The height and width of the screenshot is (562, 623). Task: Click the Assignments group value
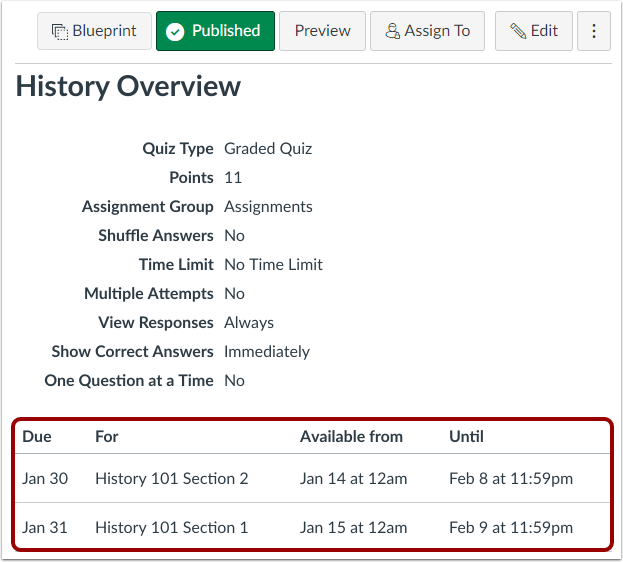268,207
